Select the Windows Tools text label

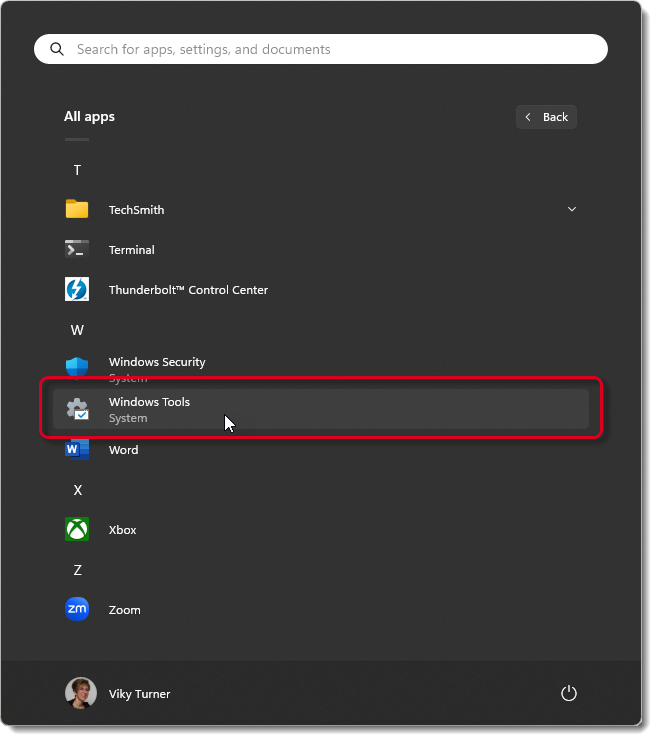click(x=149, y=402)
